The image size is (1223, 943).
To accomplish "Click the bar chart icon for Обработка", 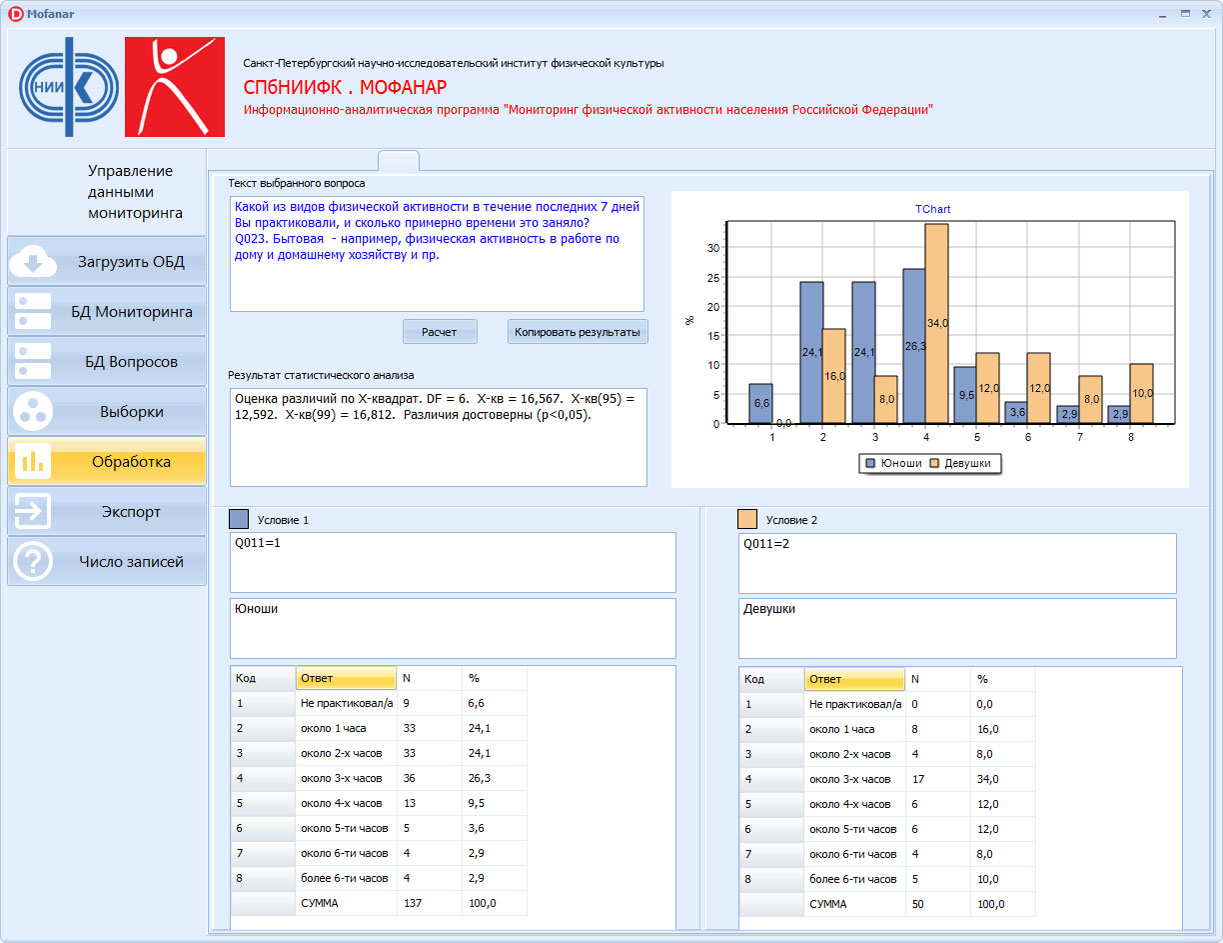I will pyautogui.click(x=32, y=462).
